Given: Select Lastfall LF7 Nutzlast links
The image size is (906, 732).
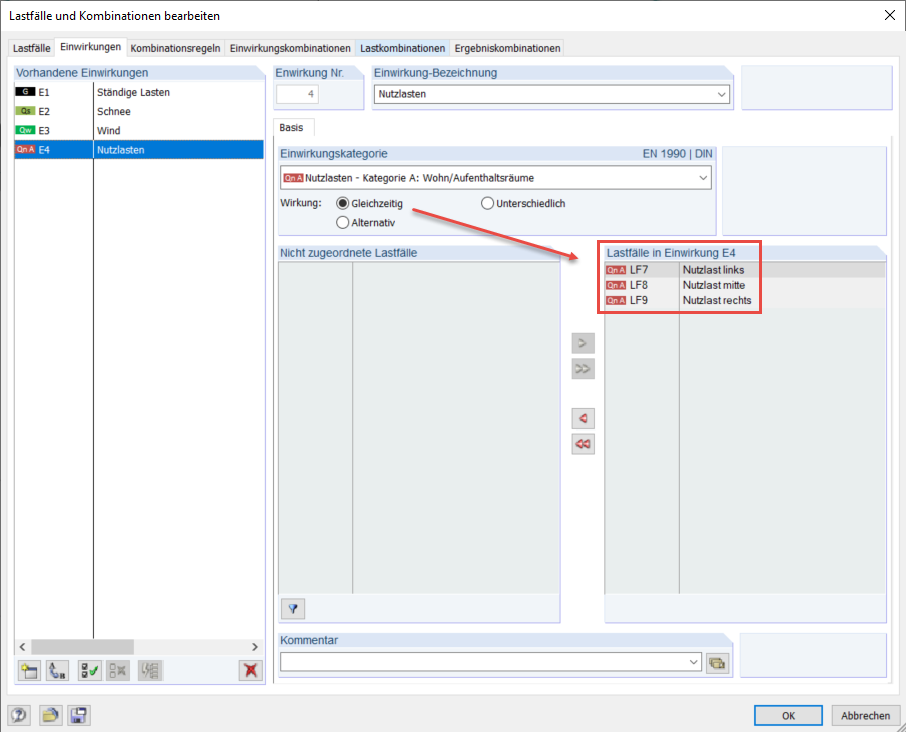Looking at the screenshot, I should 745,270.
